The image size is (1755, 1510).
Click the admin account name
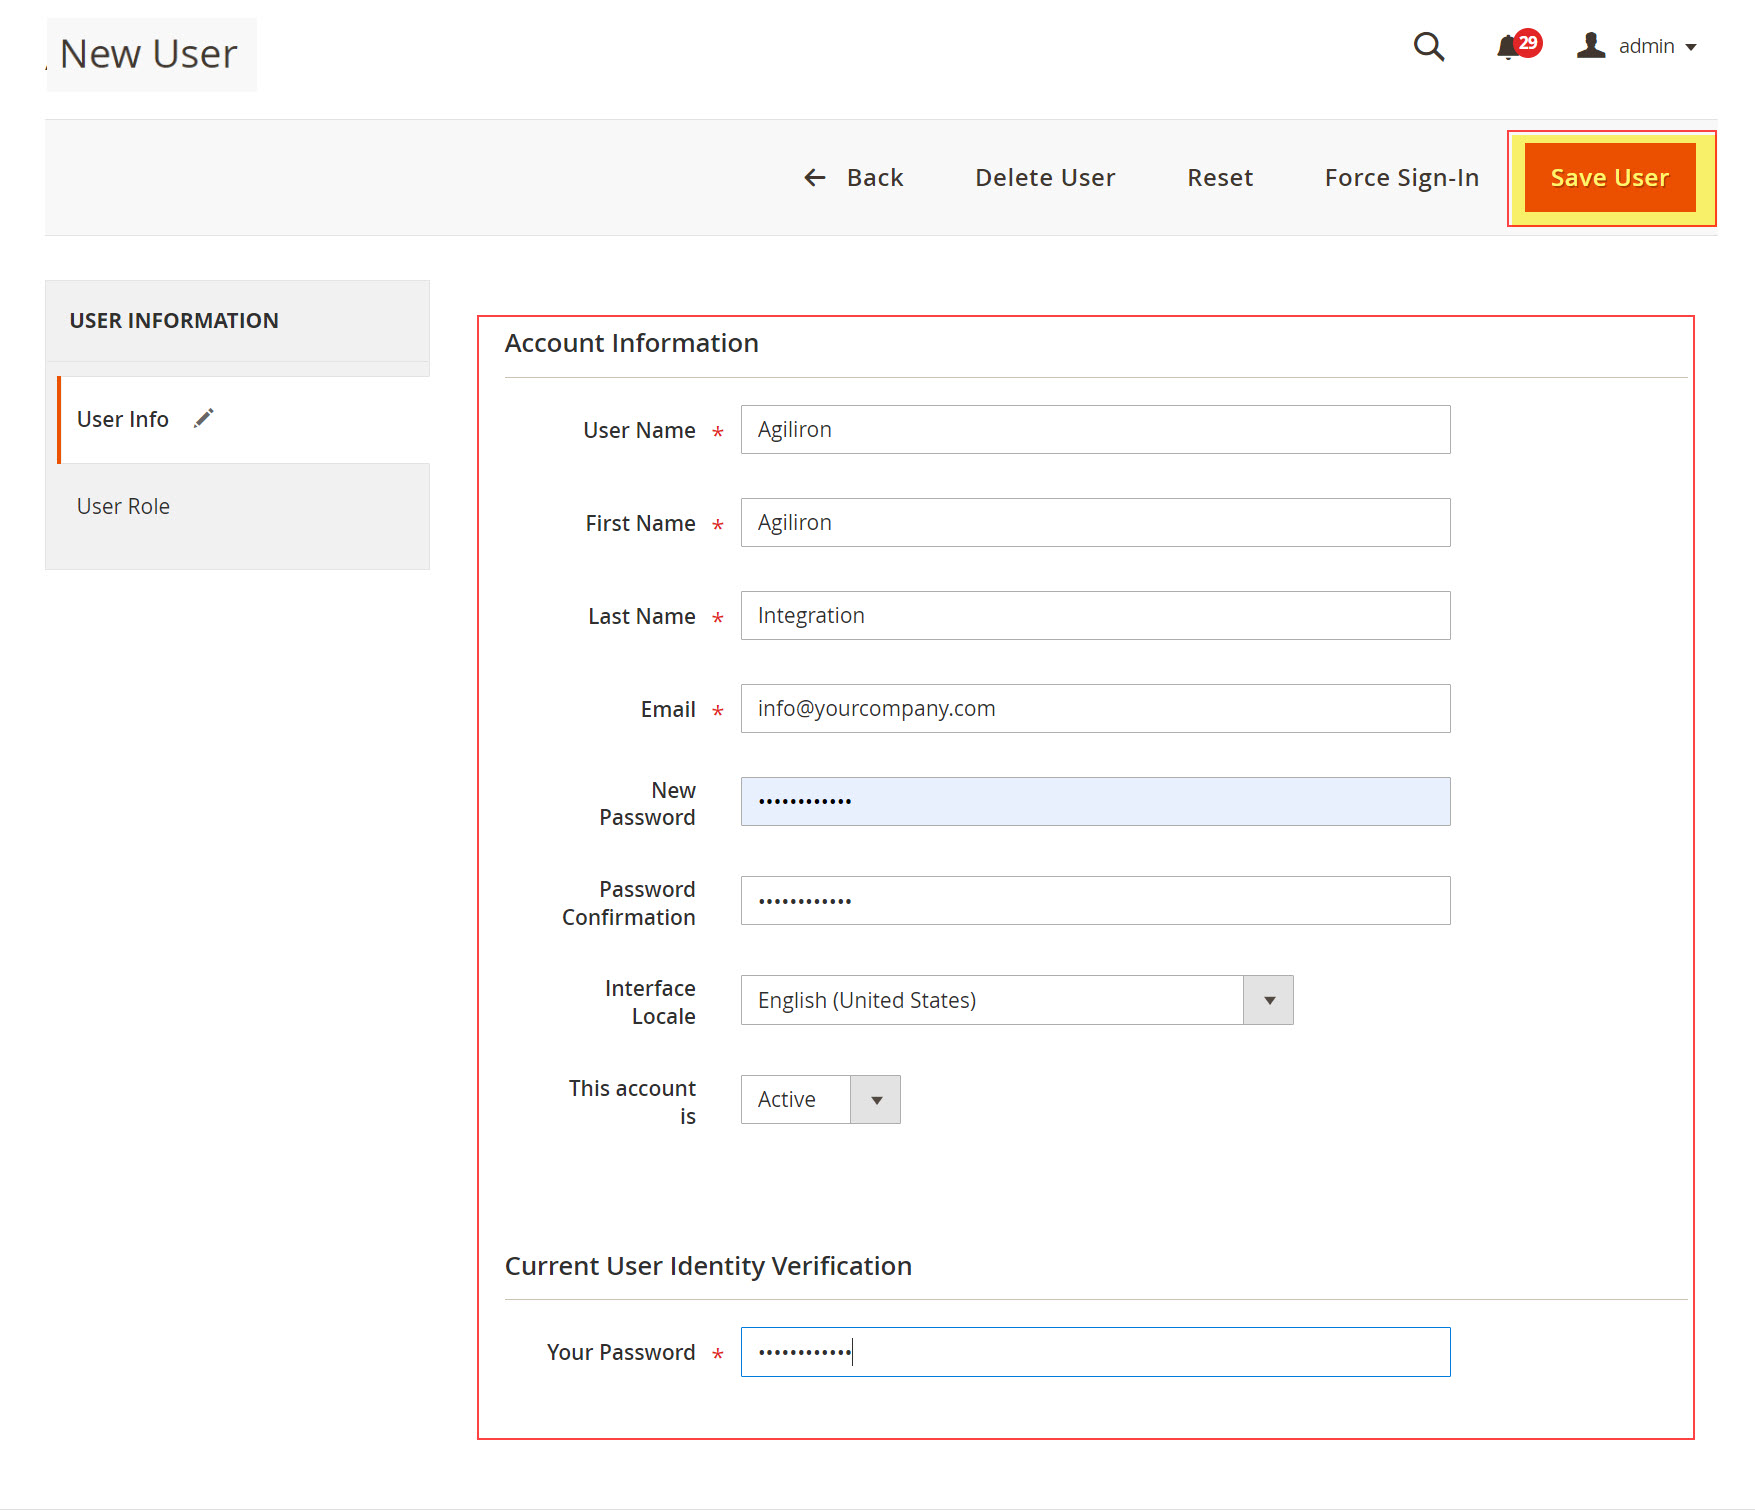click(1646, 46)
